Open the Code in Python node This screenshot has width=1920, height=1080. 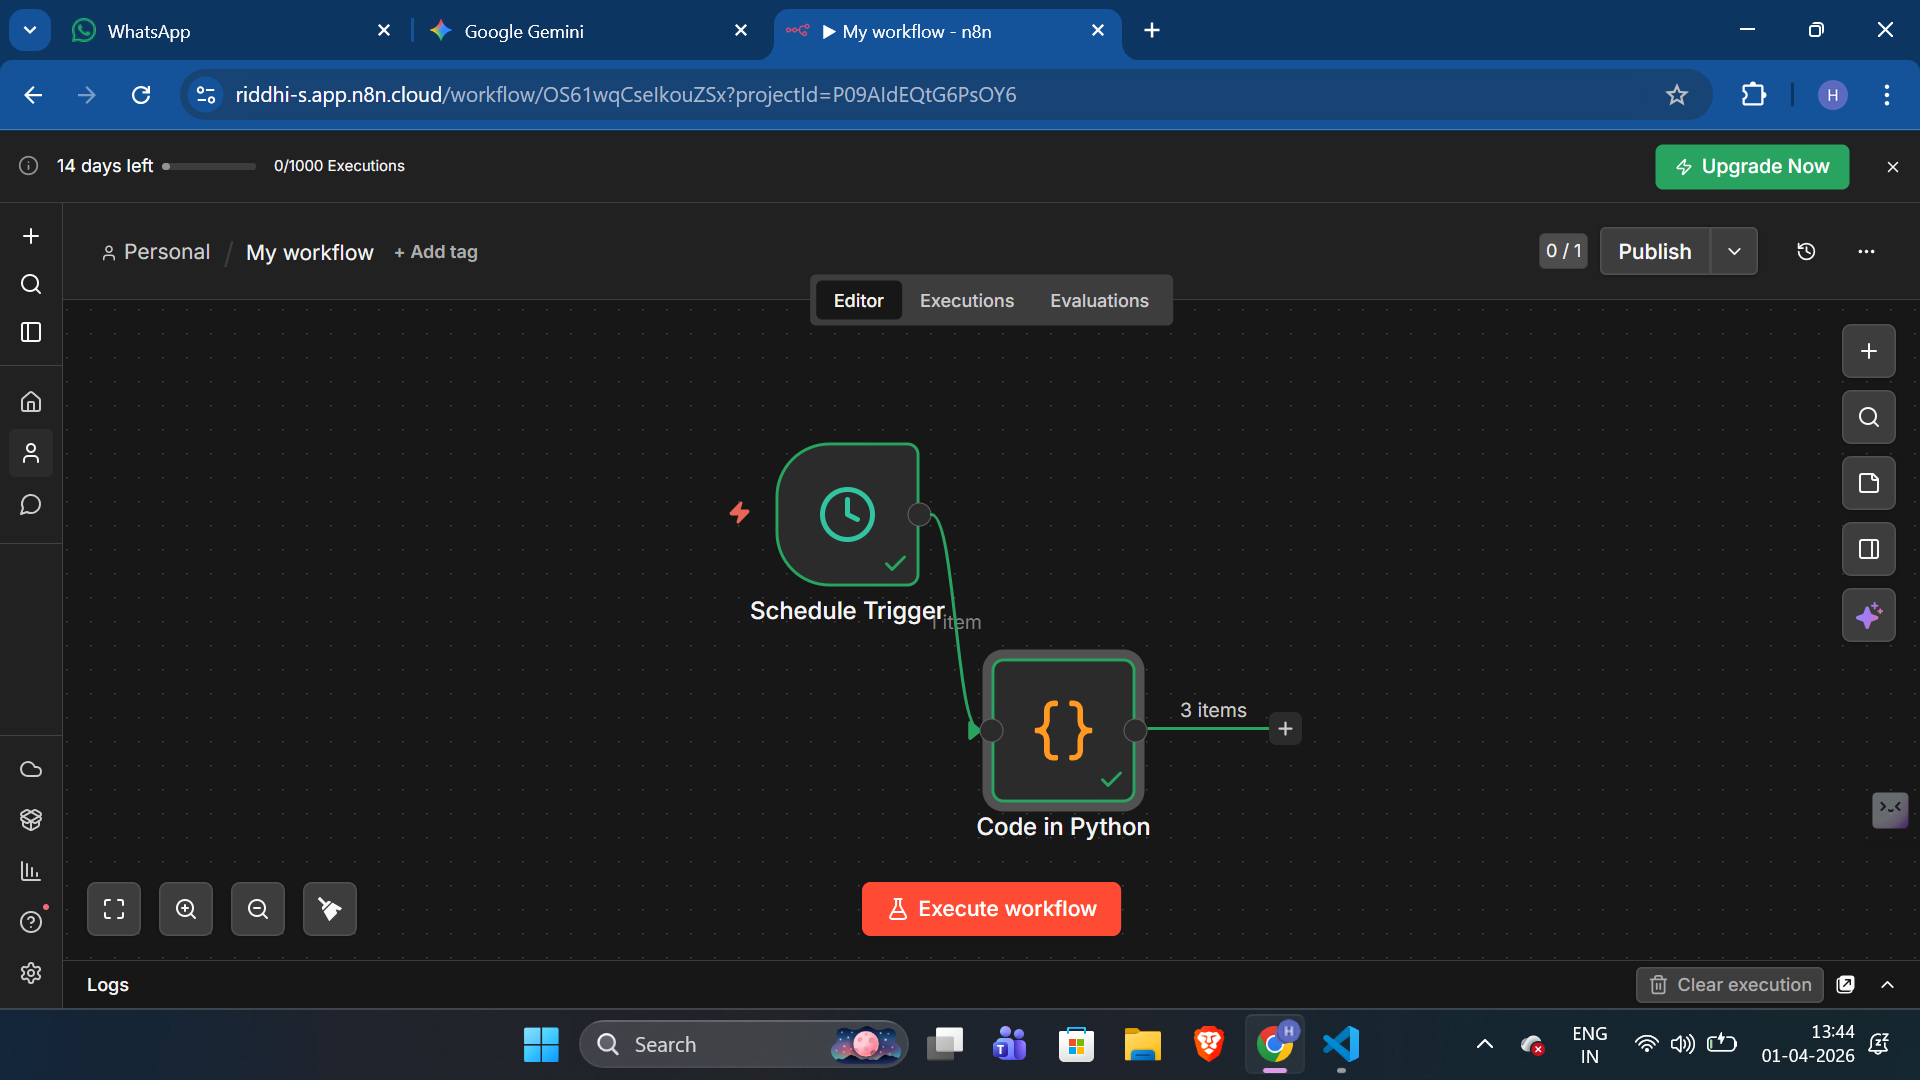[x=1063, y=730]
